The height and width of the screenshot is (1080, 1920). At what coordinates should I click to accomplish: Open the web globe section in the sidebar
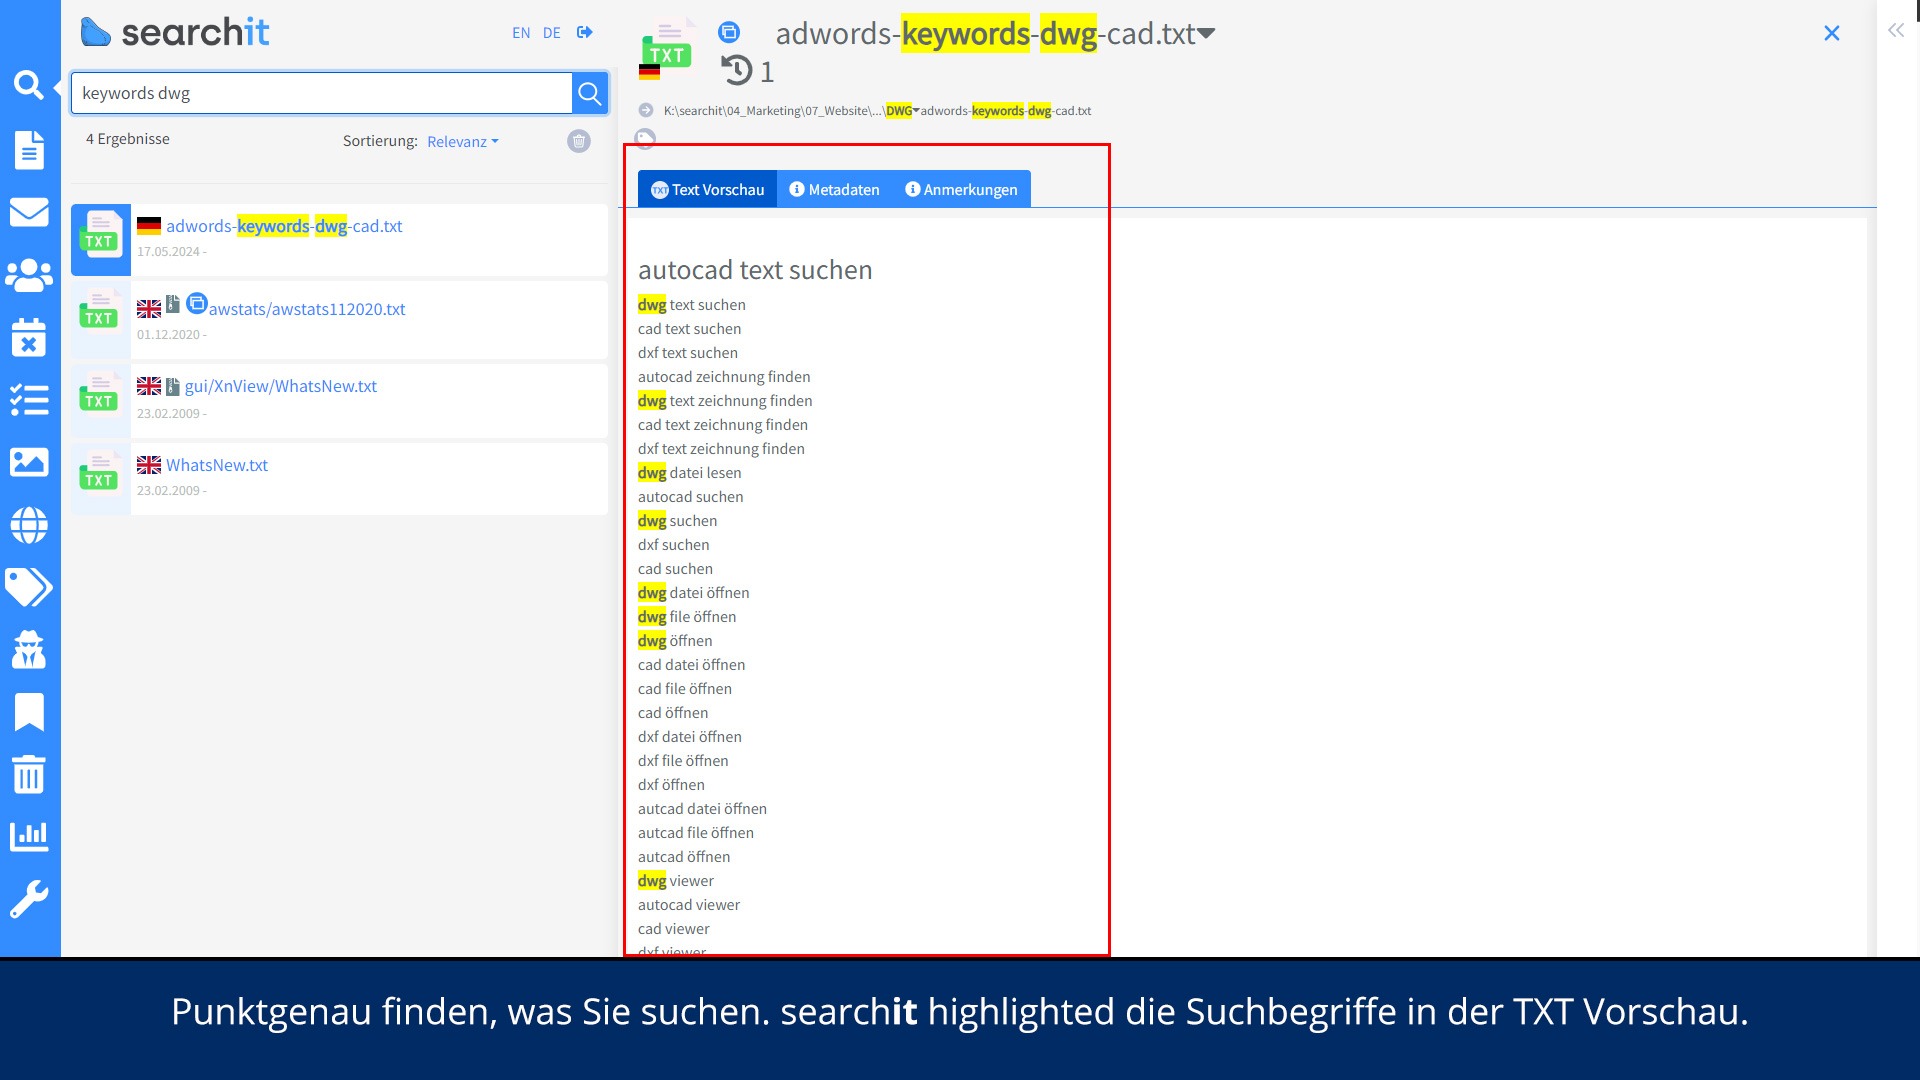29,525
